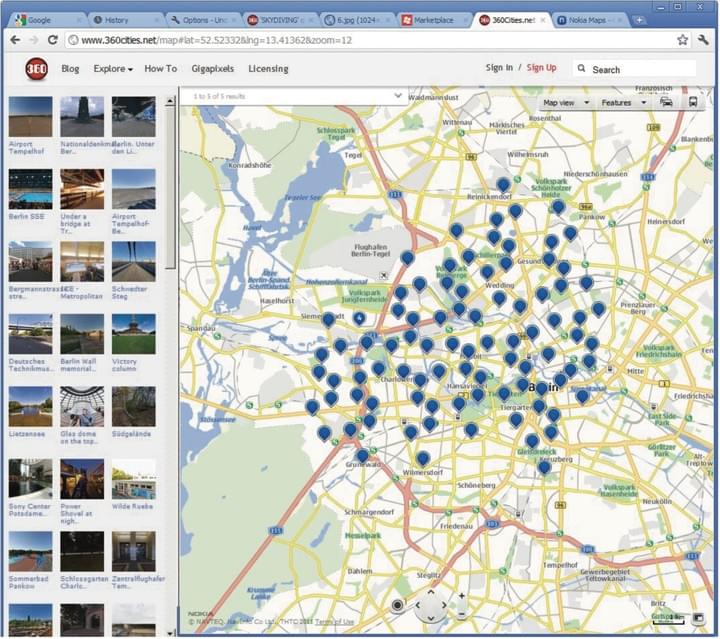
Task: Expand the results list dropdown arrow
Action: coord(398,96)
